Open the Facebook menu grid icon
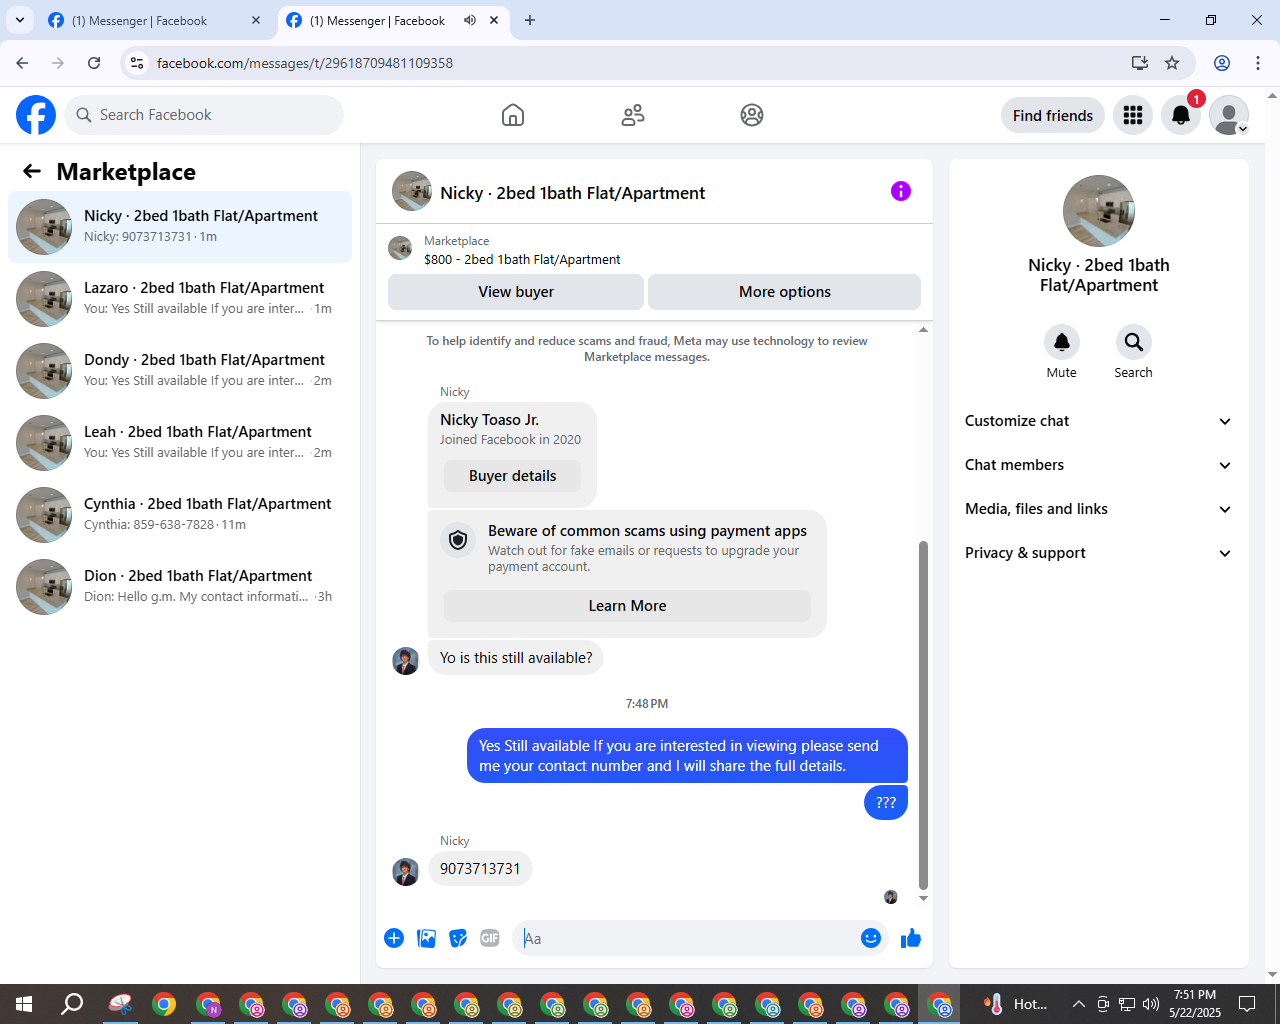This screenshot has height=1024, width=1280. (1133, 115)
